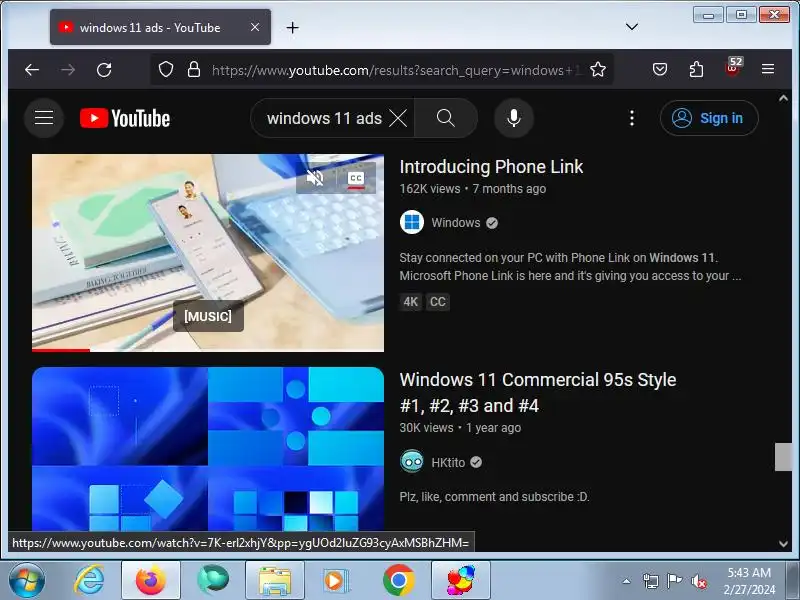Expand the list all tabs chevron

(632, 27)
